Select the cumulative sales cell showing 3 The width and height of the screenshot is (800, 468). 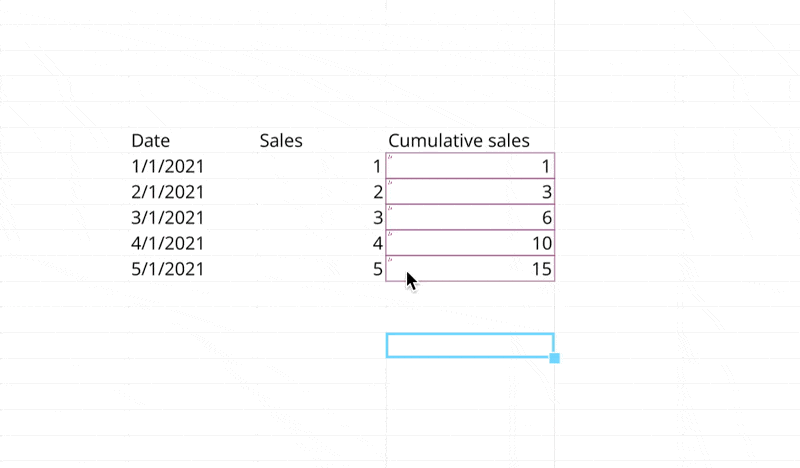470,192
